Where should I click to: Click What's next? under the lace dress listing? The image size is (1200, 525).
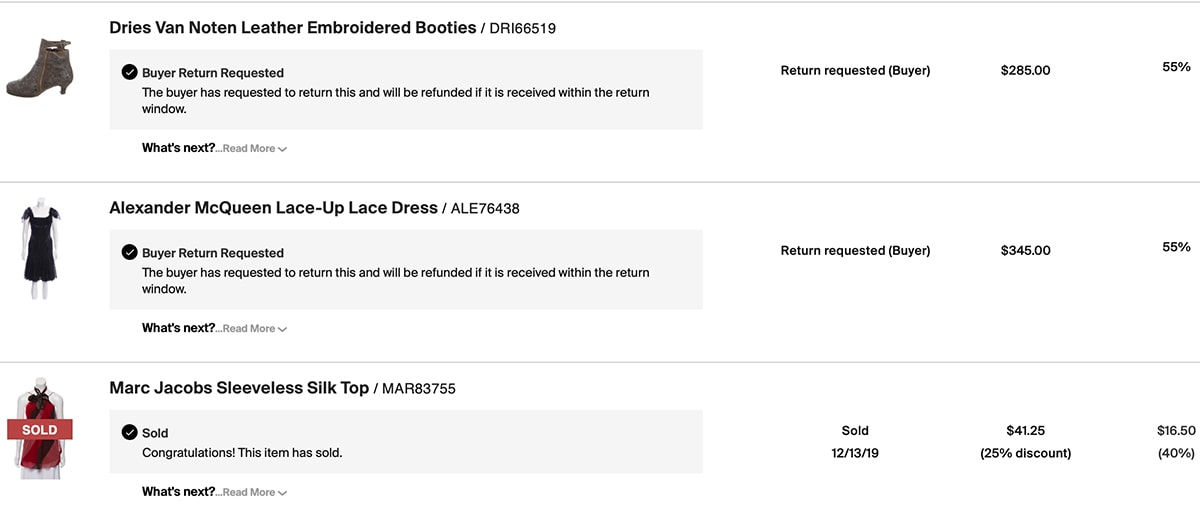click(x=178, y=328)
